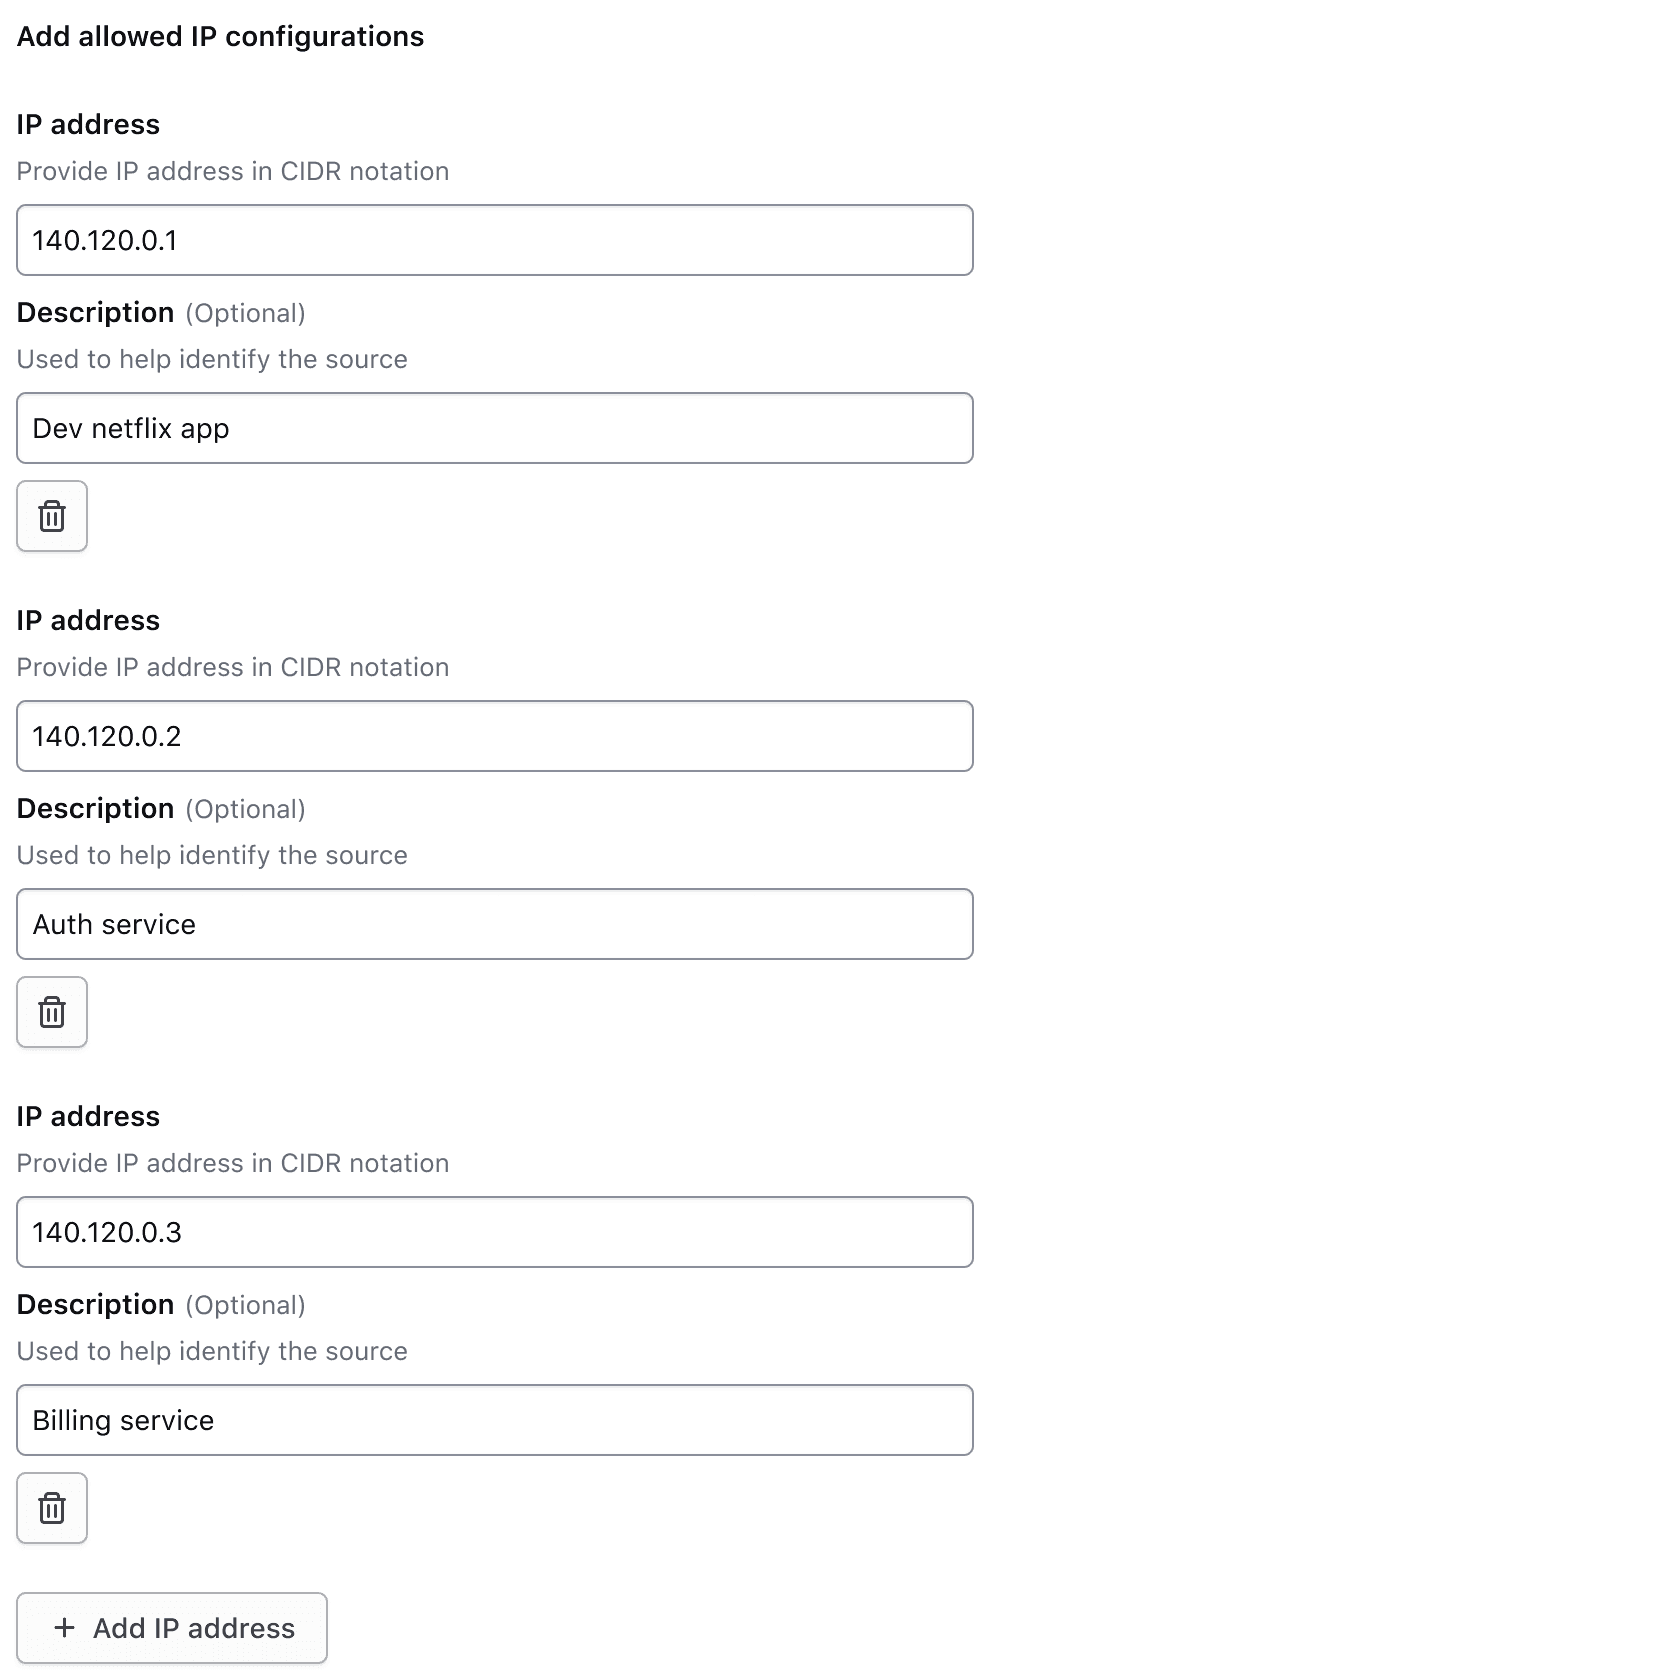
Task: Click Description label above Auth service field
Action: [x=96, y=808]
